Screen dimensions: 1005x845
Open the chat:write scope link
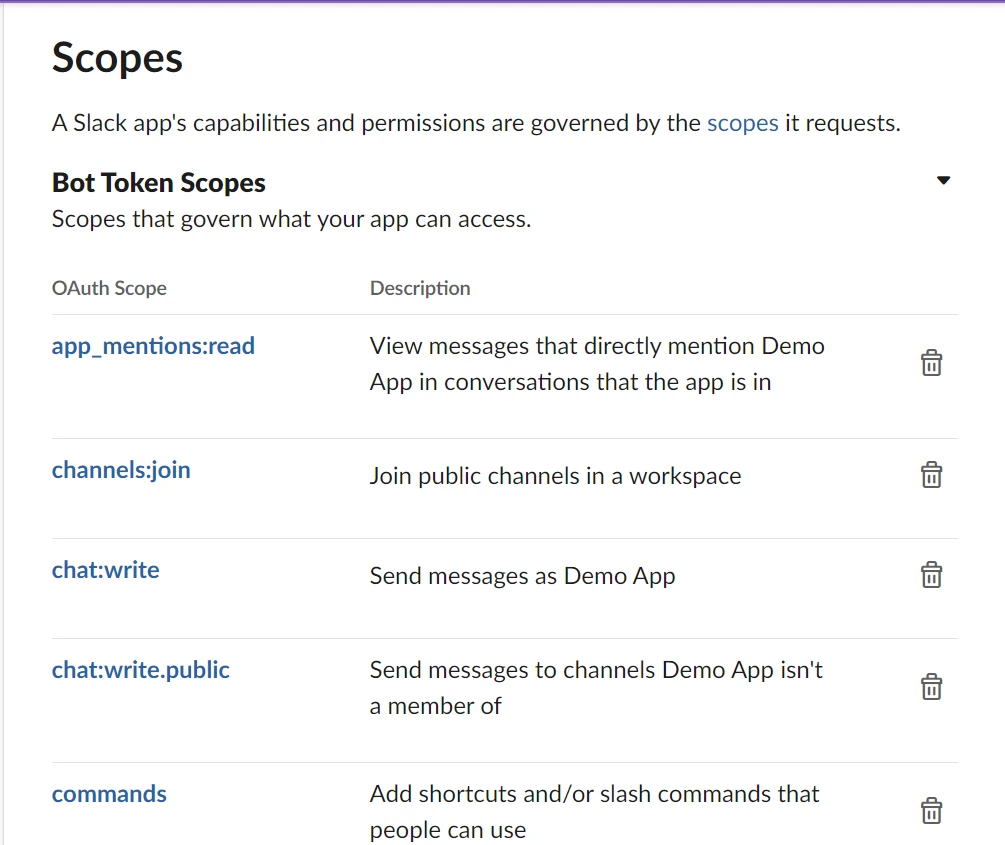(x=106, y=570)
